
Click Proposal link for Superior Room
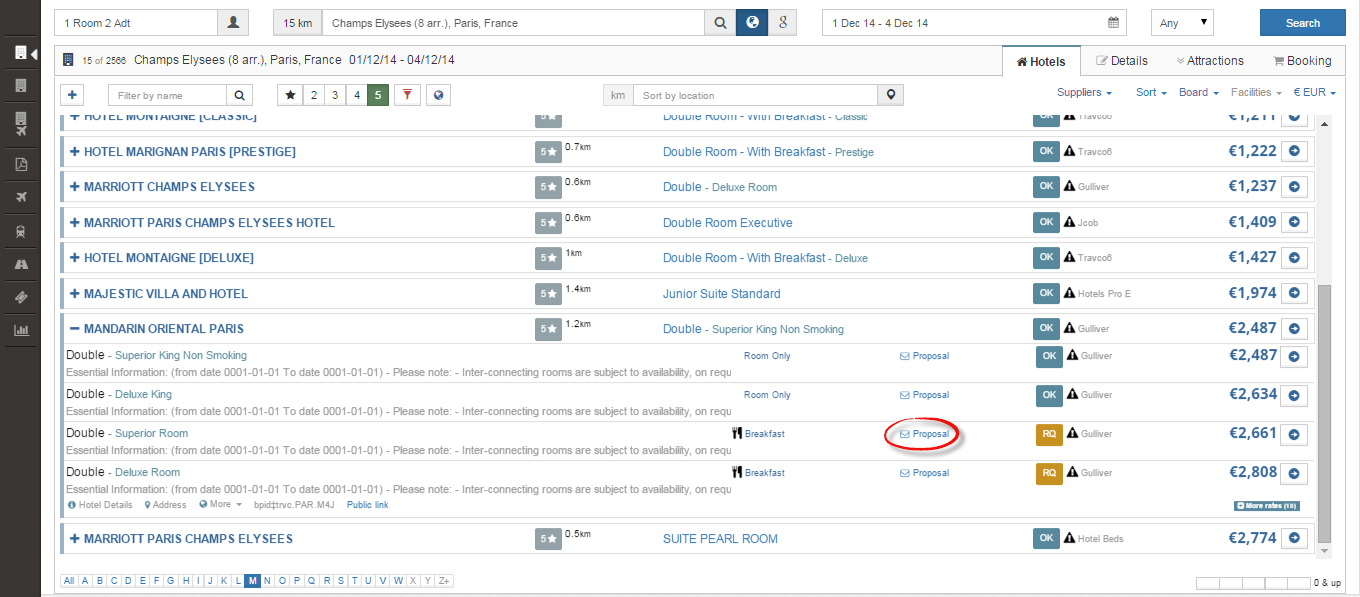pyautogui.click(x=924, y=434)
